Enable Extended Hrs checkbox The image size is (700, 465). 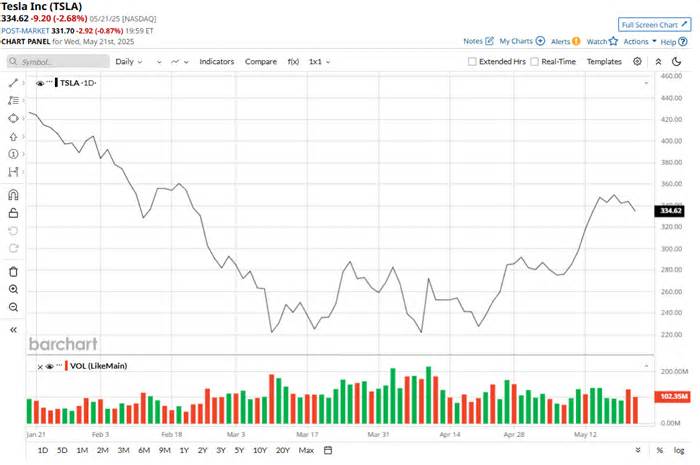(472, 62)
